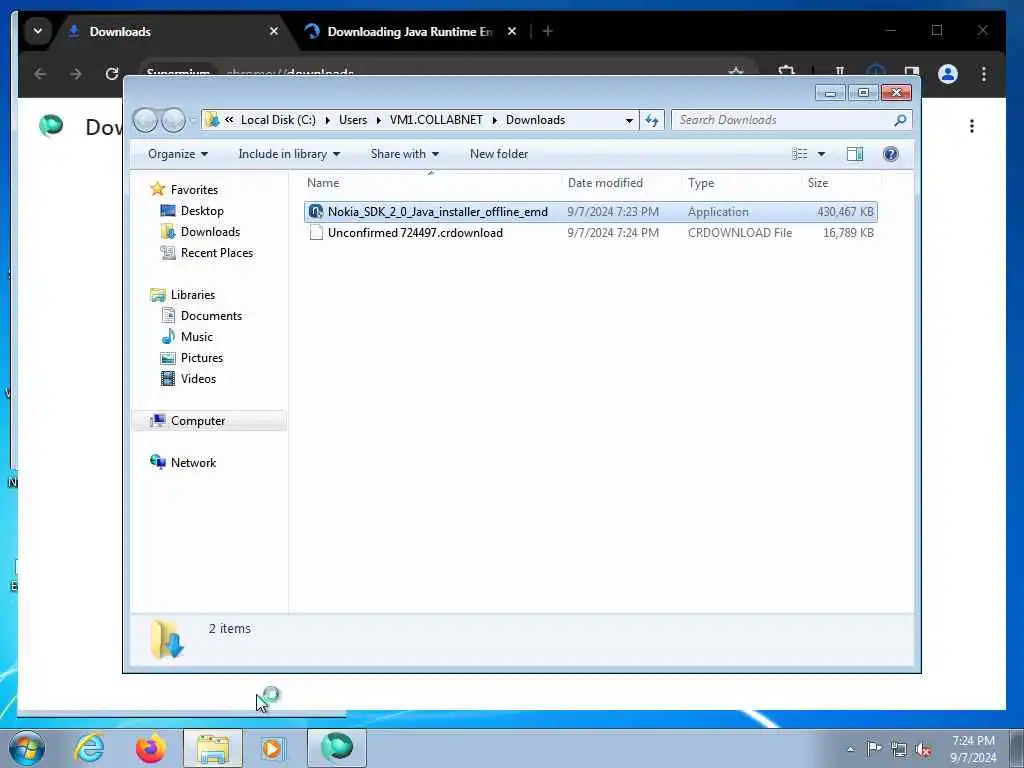Expand the arrow after Local Disk (C:) breadcrumb
The width and height of the screenshot is (1024, 768).
[327, 120]
